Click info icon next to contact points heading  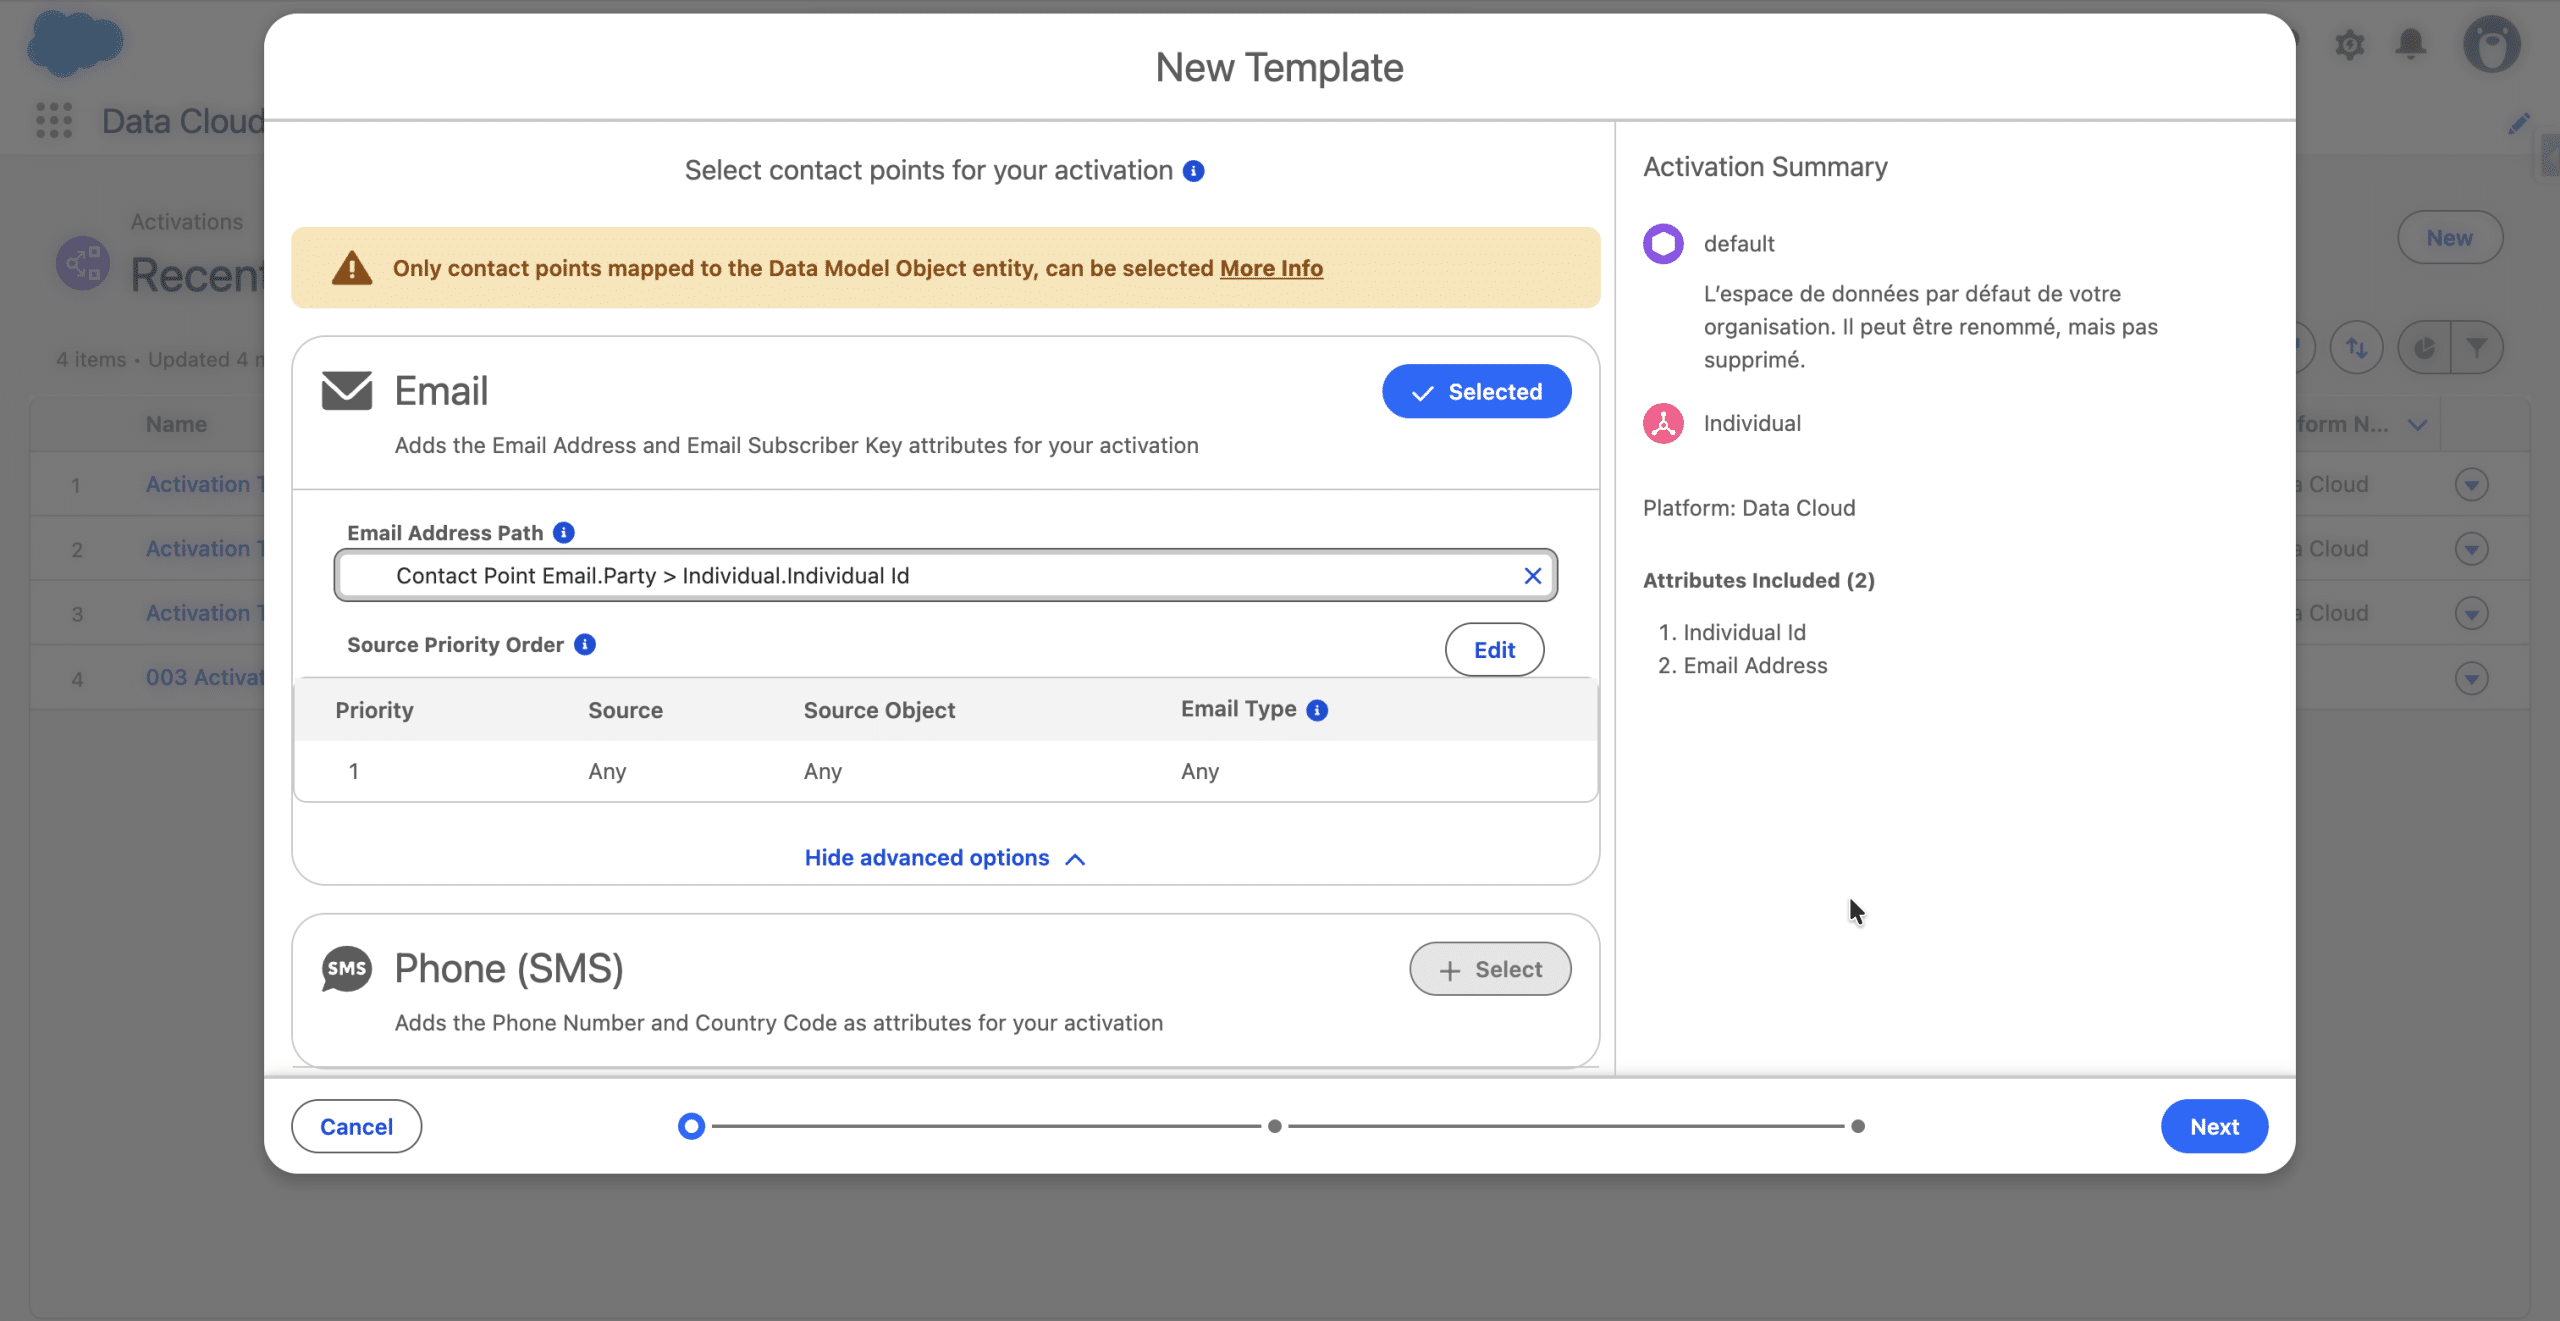click(x=1193, y=171)
